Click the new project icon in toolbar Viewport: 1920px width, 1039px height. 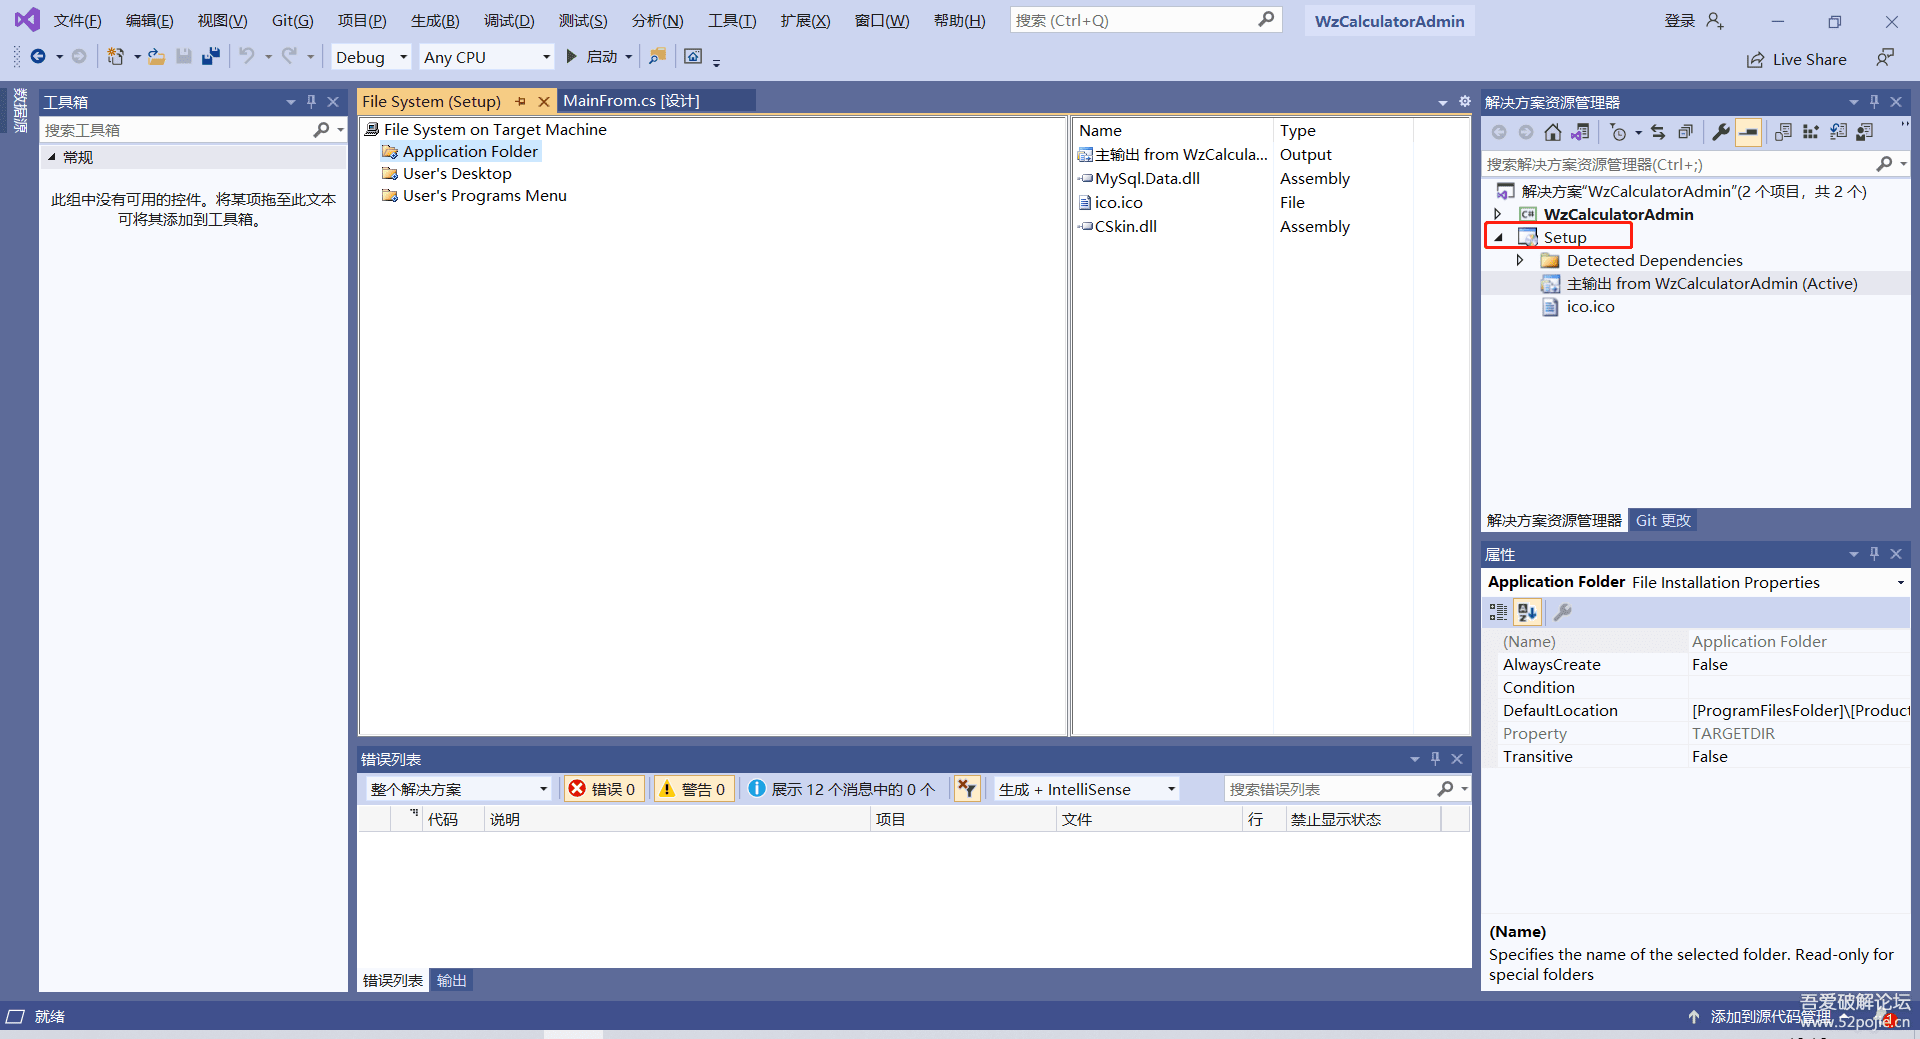tap(116, 57)
